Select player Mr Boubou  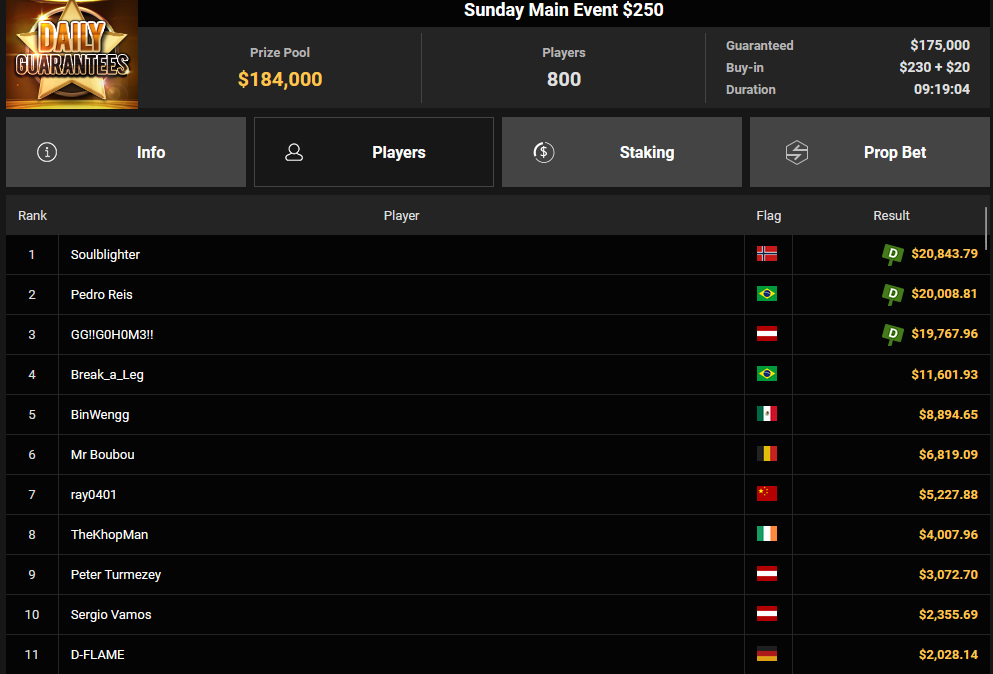103,454
